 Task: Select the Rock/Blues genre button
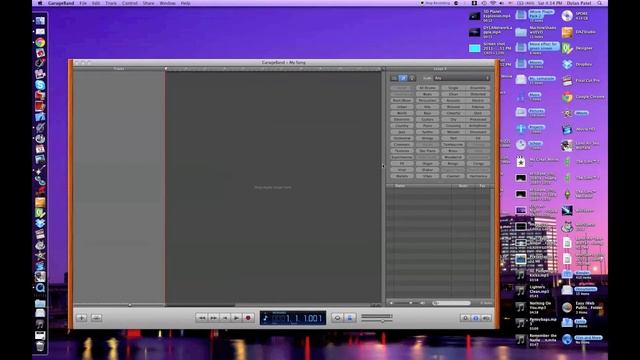[402, 100]
